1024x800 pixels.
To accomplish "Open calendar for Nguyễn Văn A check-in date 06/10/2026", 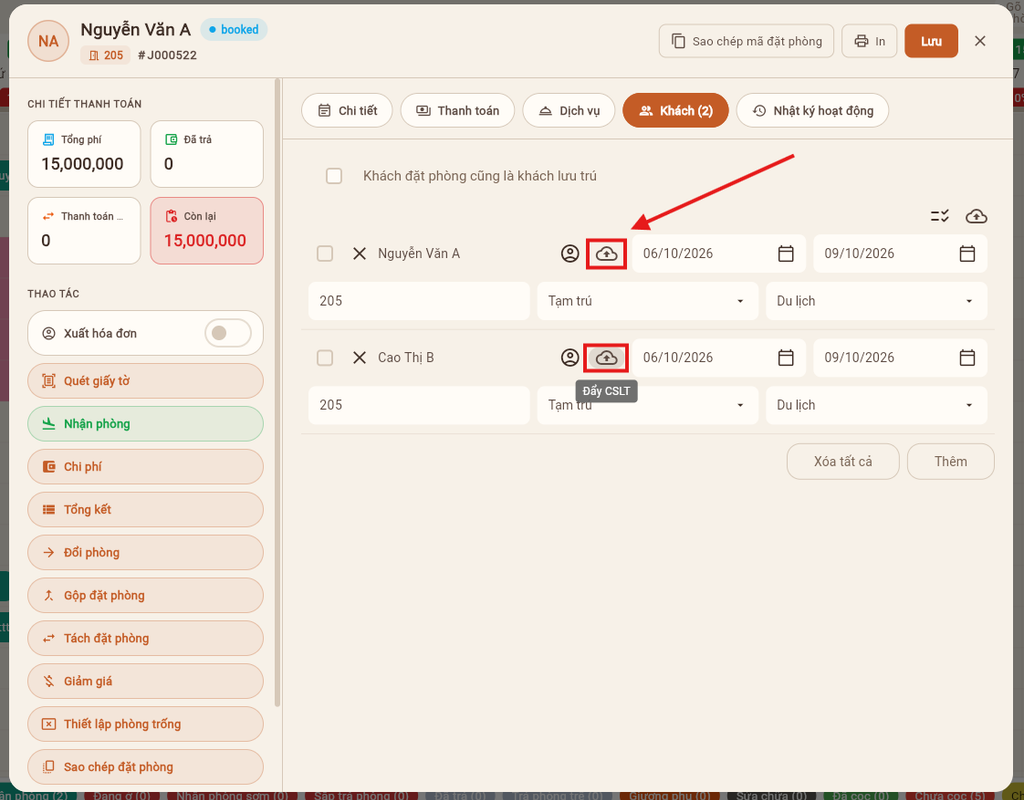I will click(x=786, y=253).
